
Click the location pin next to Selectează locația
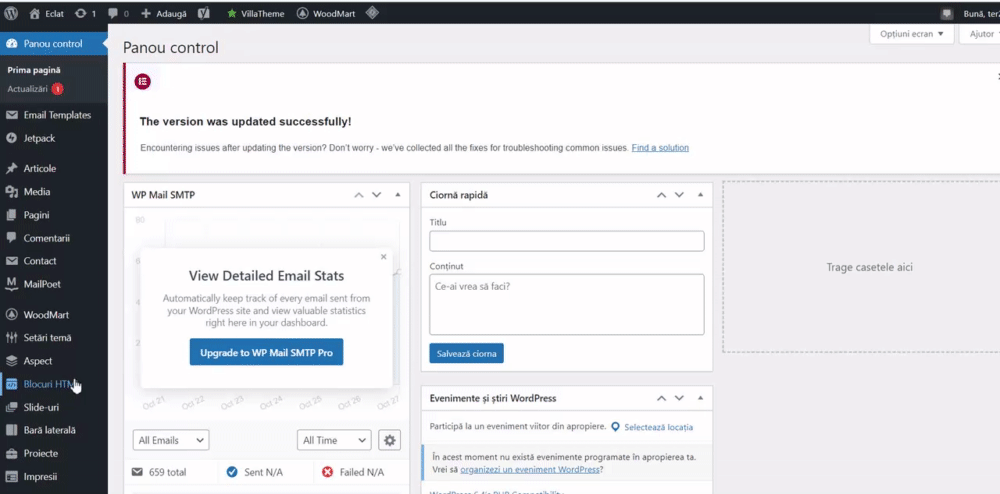point(615,427)
